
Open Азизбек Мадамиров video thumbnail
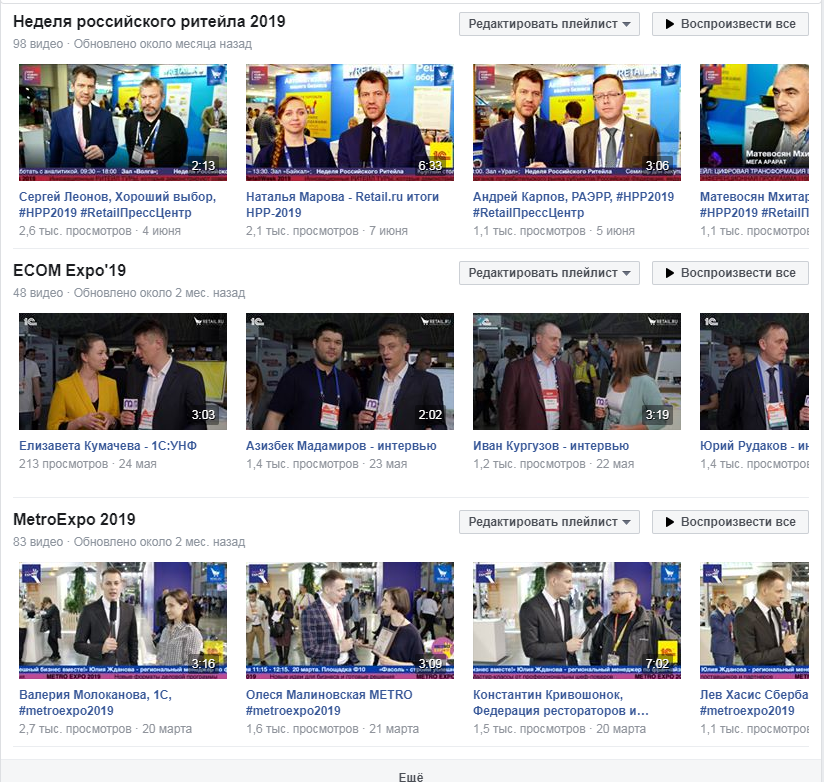(x=350, y=372)
